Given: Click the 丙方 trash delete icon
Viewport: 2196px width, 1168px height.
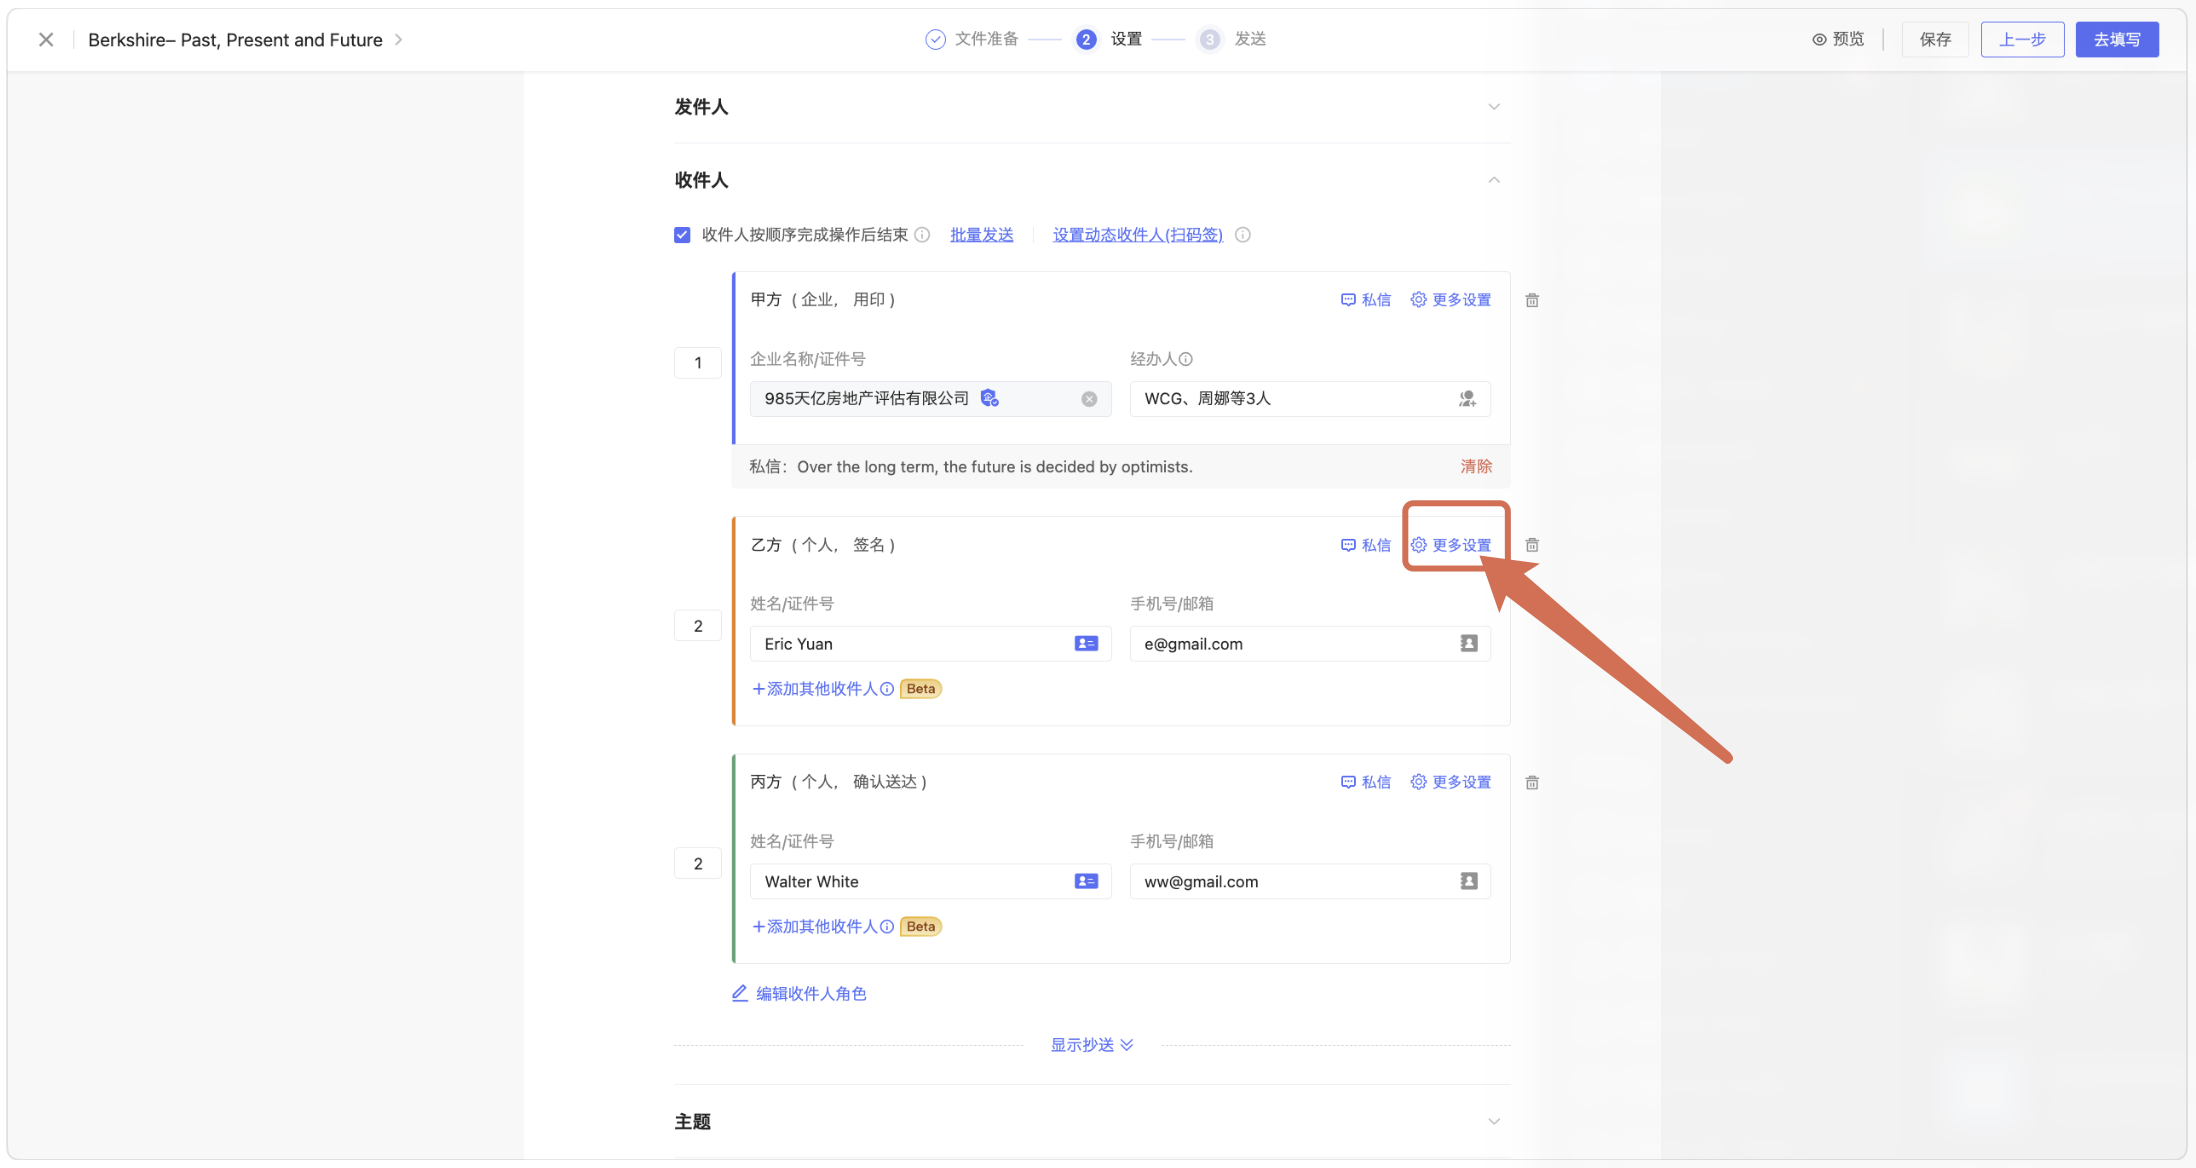Looking at the screenshot, I should pos(1532,782).
